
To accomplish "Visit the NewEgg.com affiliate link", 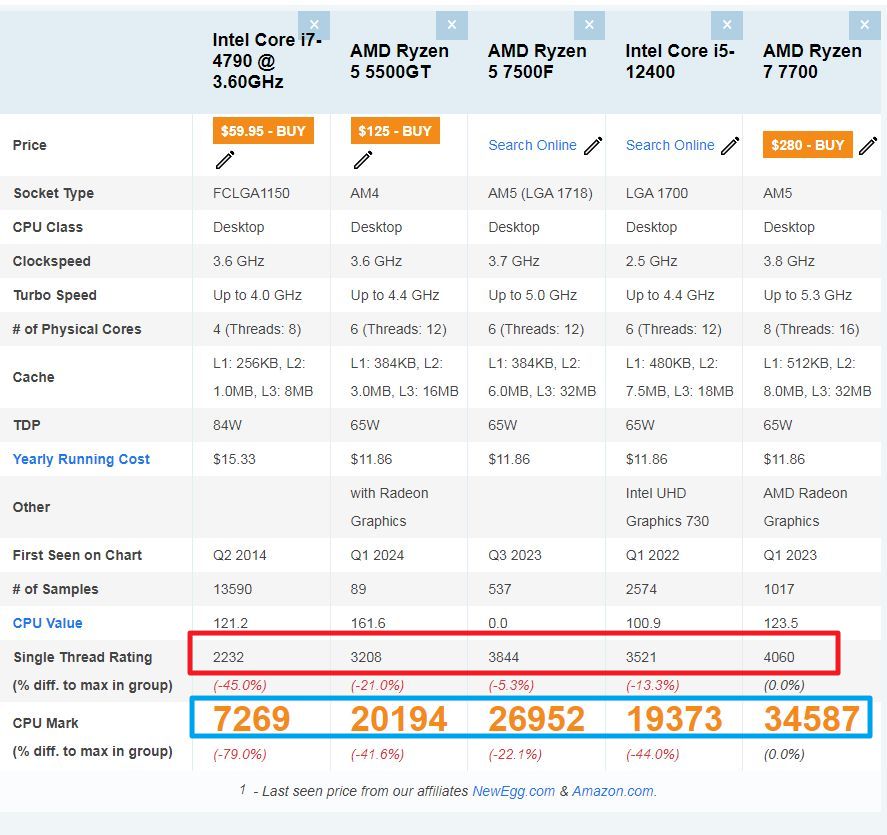I will click(513, 791).
